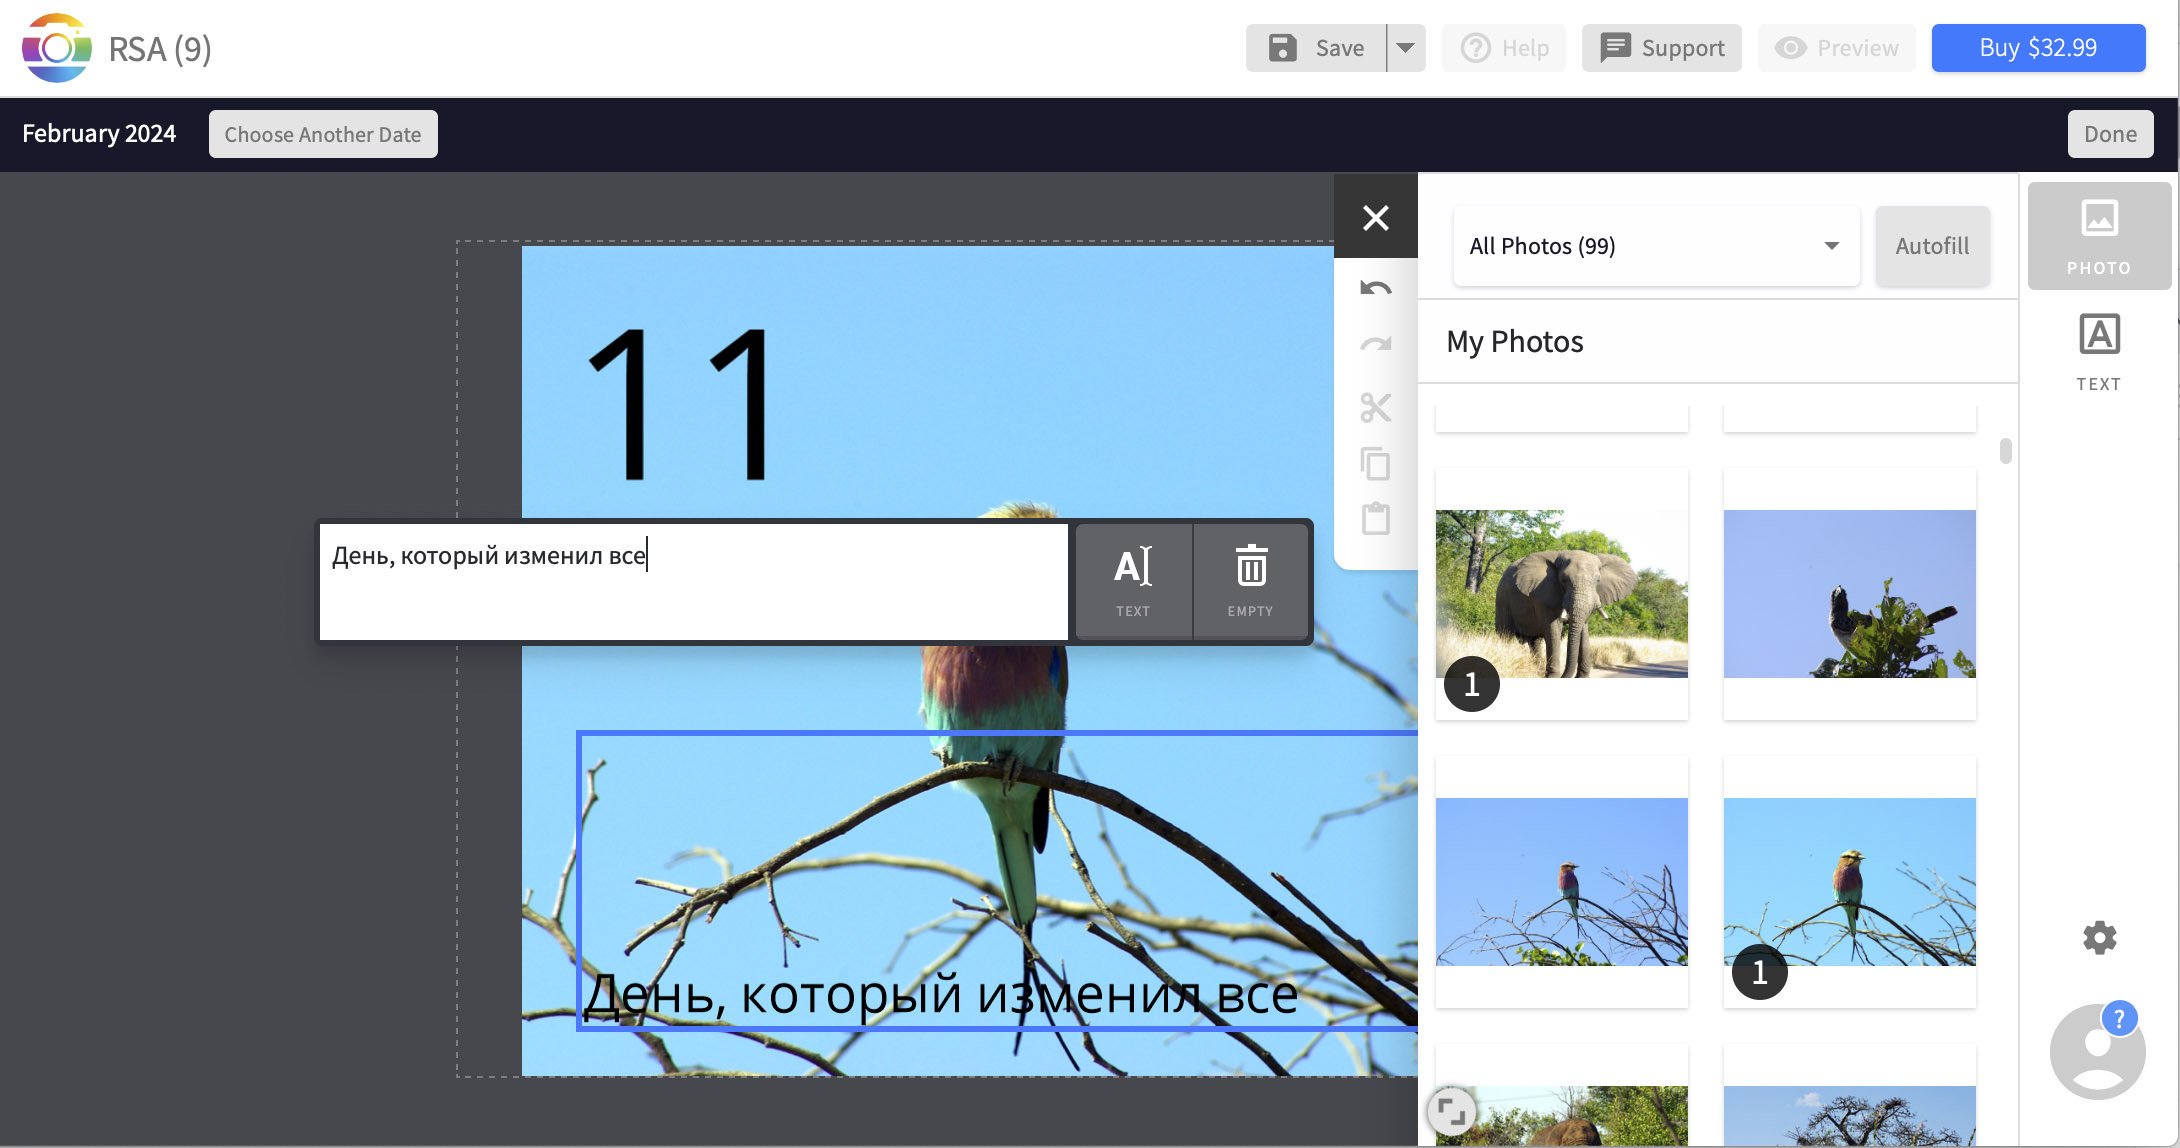The width and height of the screenshot is (2180, 1148).
Task: Save the RSA (9) project
Action: point(1316,48)
